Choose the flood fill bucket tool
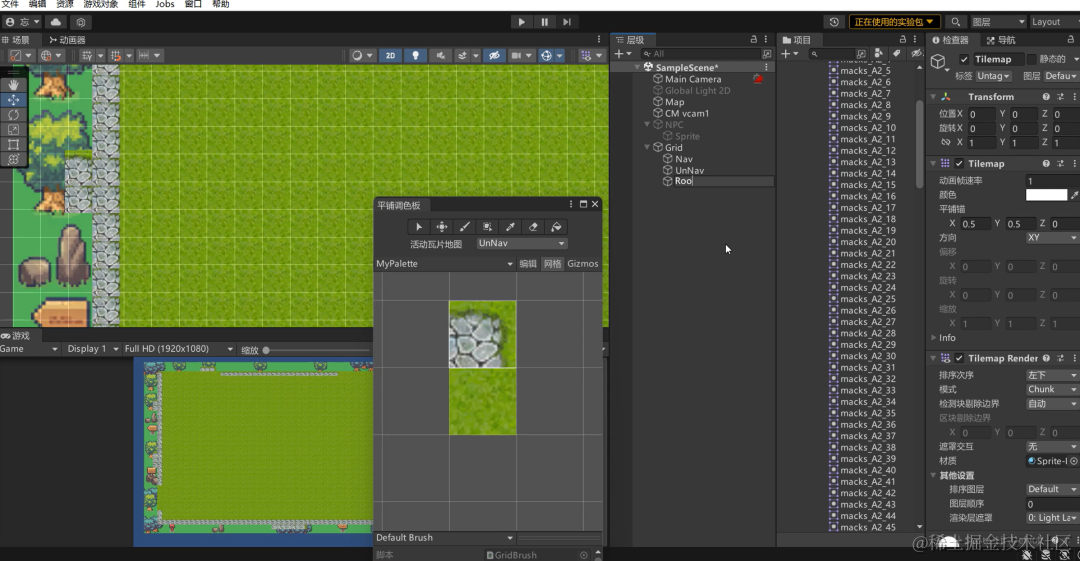This screenshot has height=561, width=1080. pyautogui.click(x=557, y=227)
